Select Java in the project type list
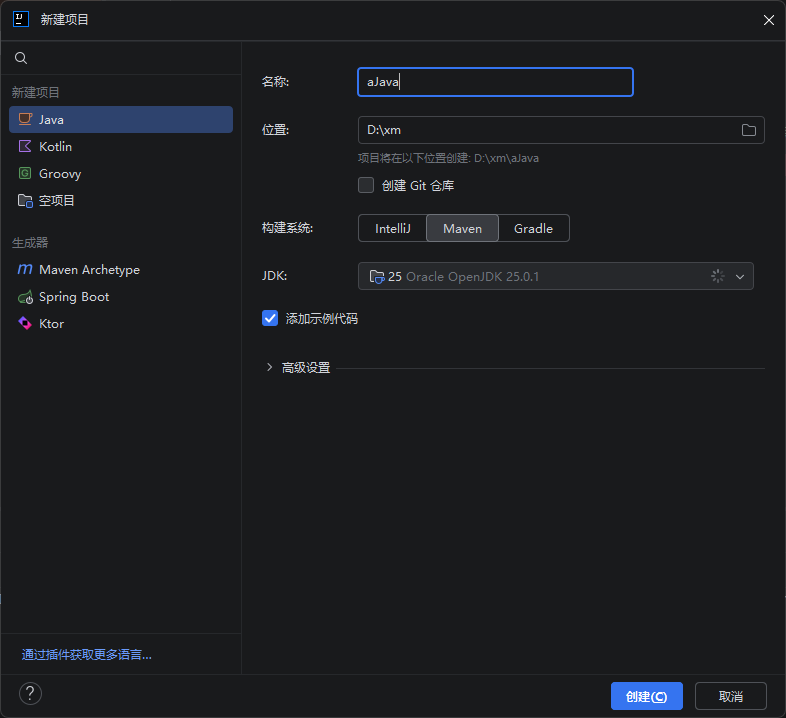 coord(121,119)
